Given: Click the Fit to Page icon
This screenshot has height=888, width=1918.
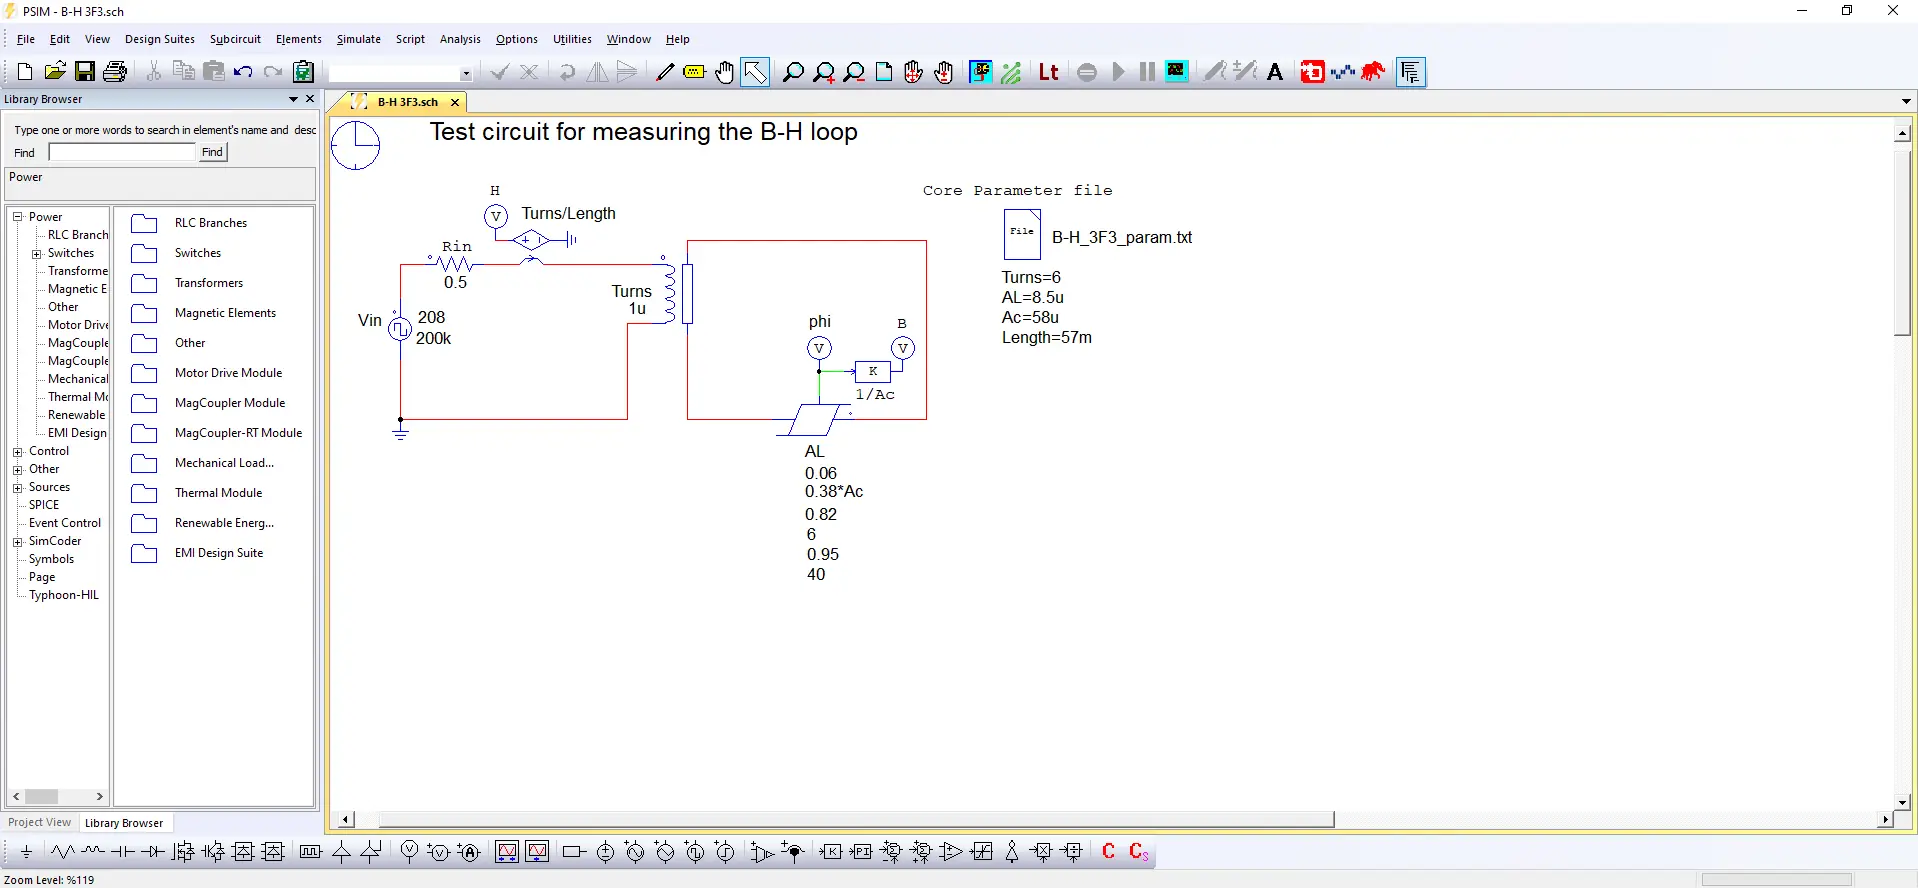Looking at the screenshot, I should (884, 72).
